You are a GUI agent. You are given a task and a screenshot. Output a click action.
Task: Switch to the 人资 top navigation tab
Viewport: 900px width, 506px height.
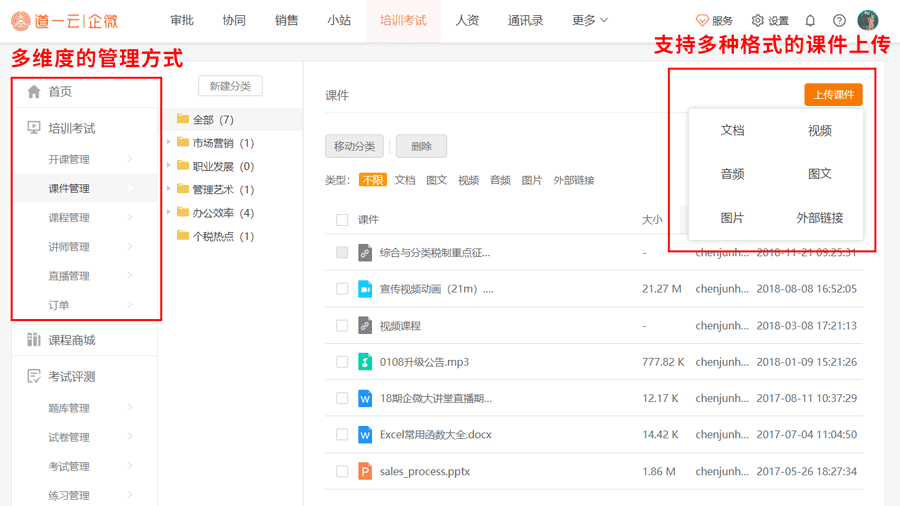click(x=467, y=21)
